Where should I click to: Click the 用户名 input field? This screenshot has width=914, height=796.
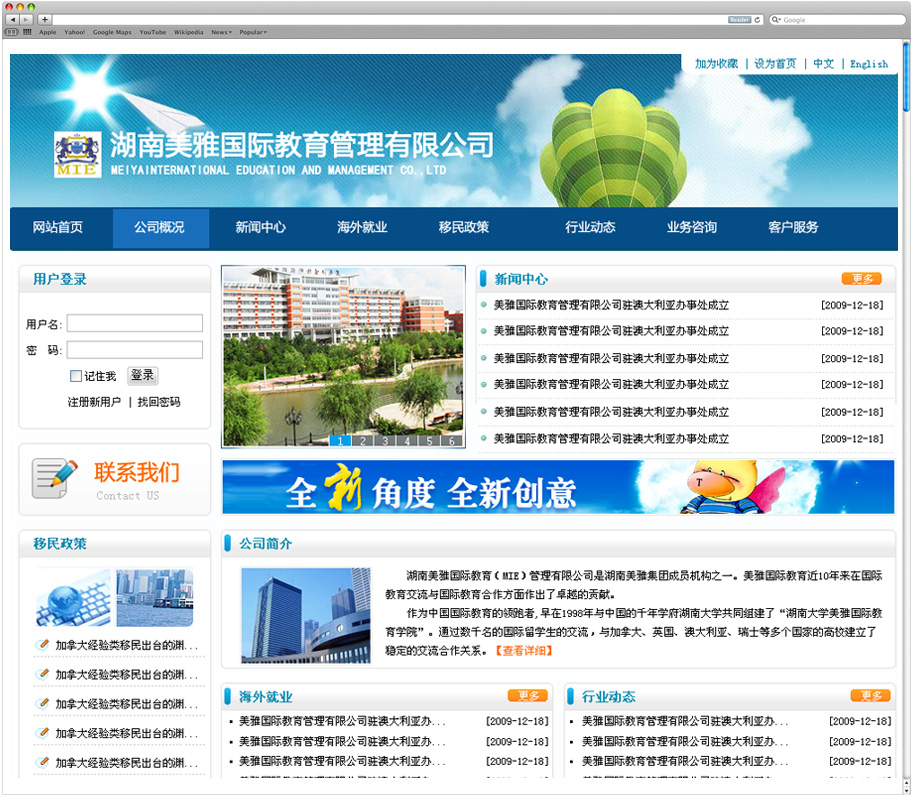[135, 323]
